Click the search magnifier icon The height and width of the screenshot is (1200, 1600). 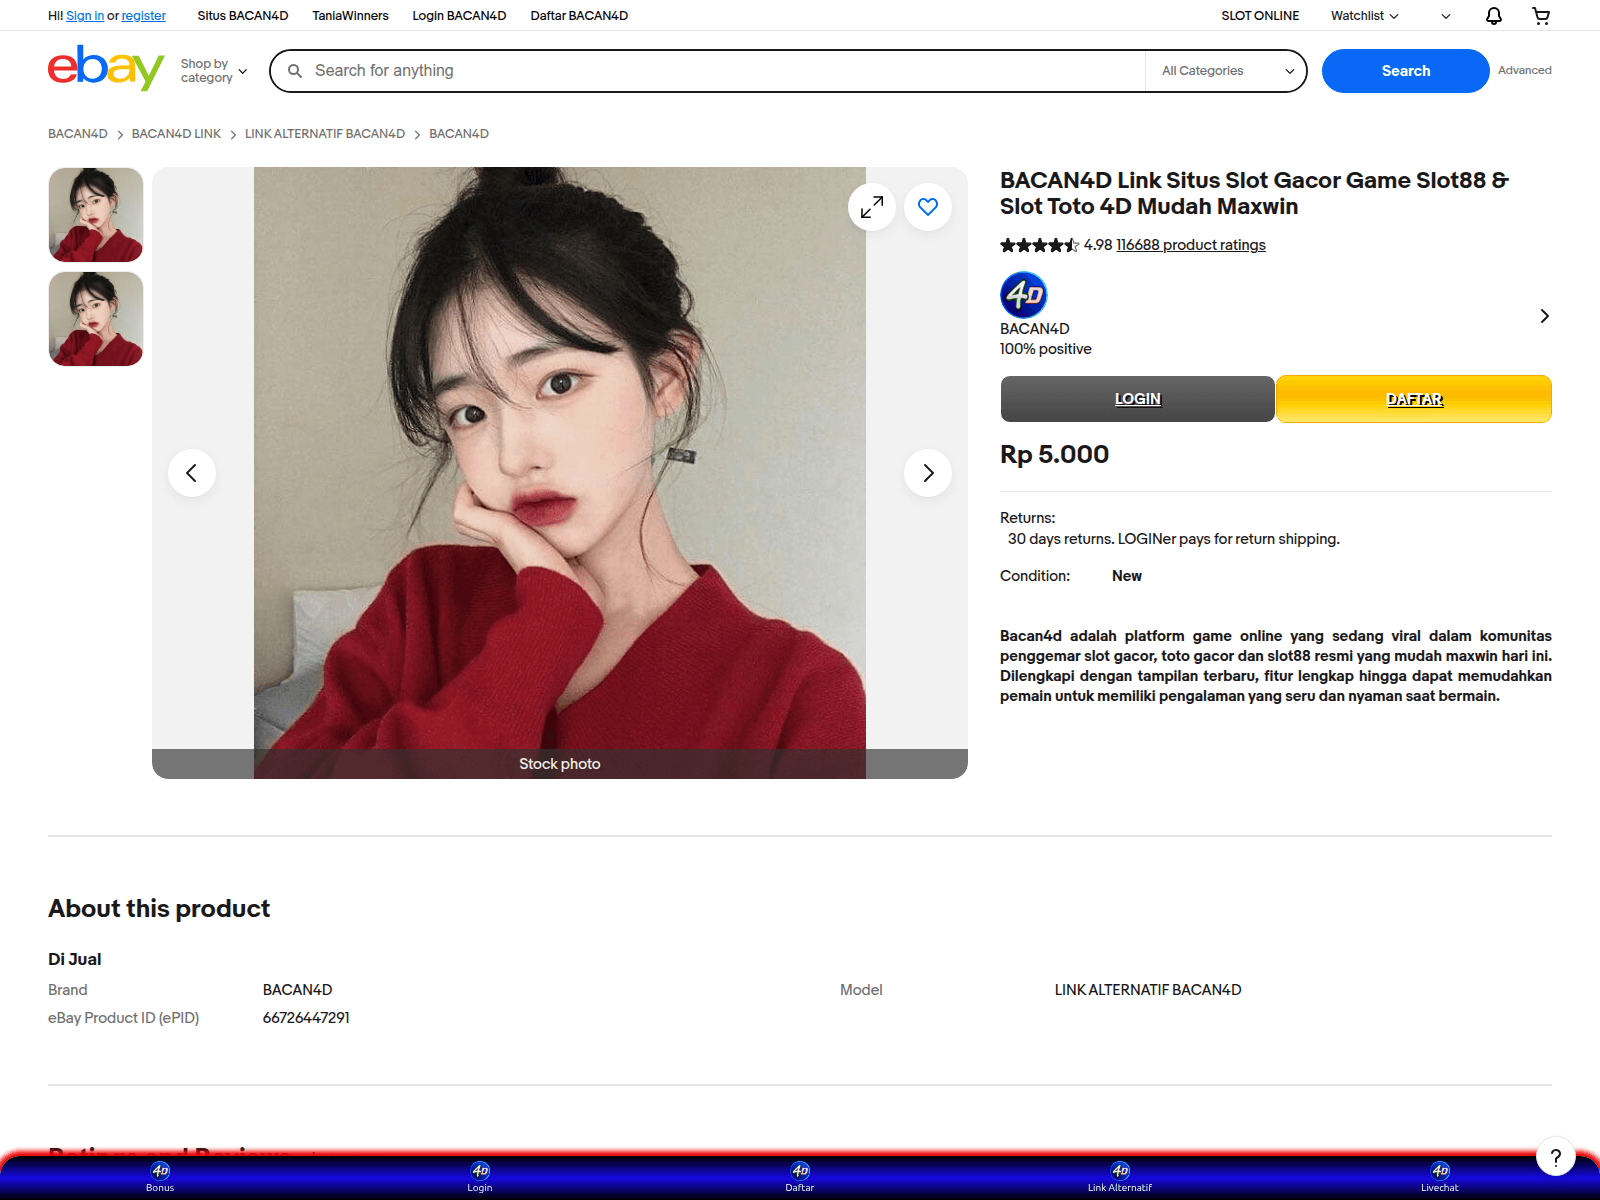tap(295, 71)
